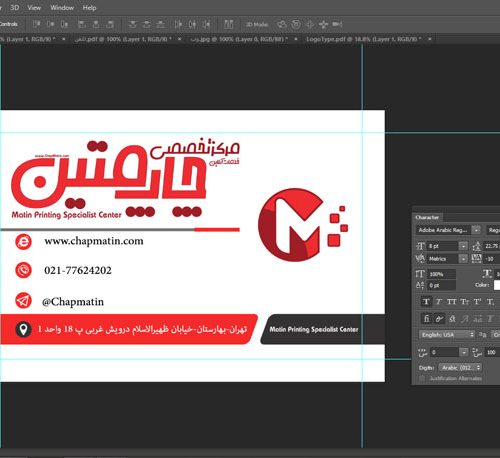500x458 pixels.
Task: Click the tracking VA icon
Action: pos(477,258)
